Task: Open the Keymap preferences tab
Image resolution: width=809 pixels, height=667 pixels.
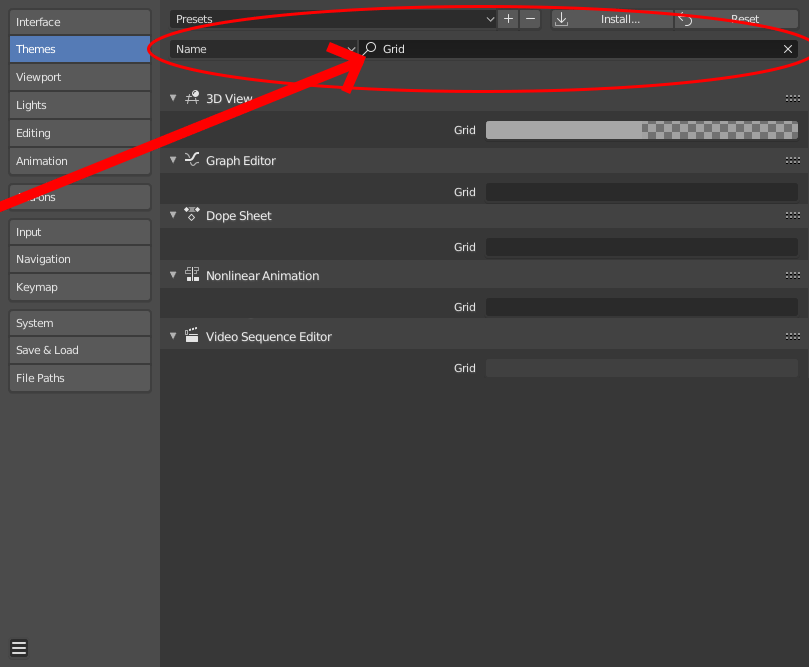Action: 80,287
